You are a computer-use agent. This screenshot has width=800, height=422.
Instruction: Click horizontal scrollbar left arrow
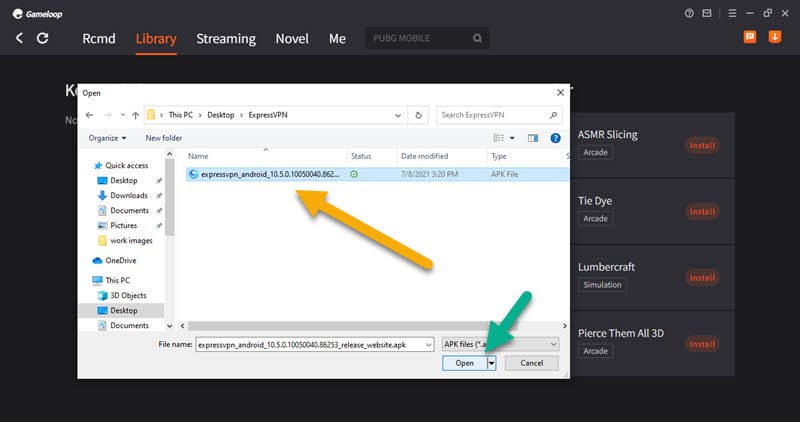tap(183, 326)
